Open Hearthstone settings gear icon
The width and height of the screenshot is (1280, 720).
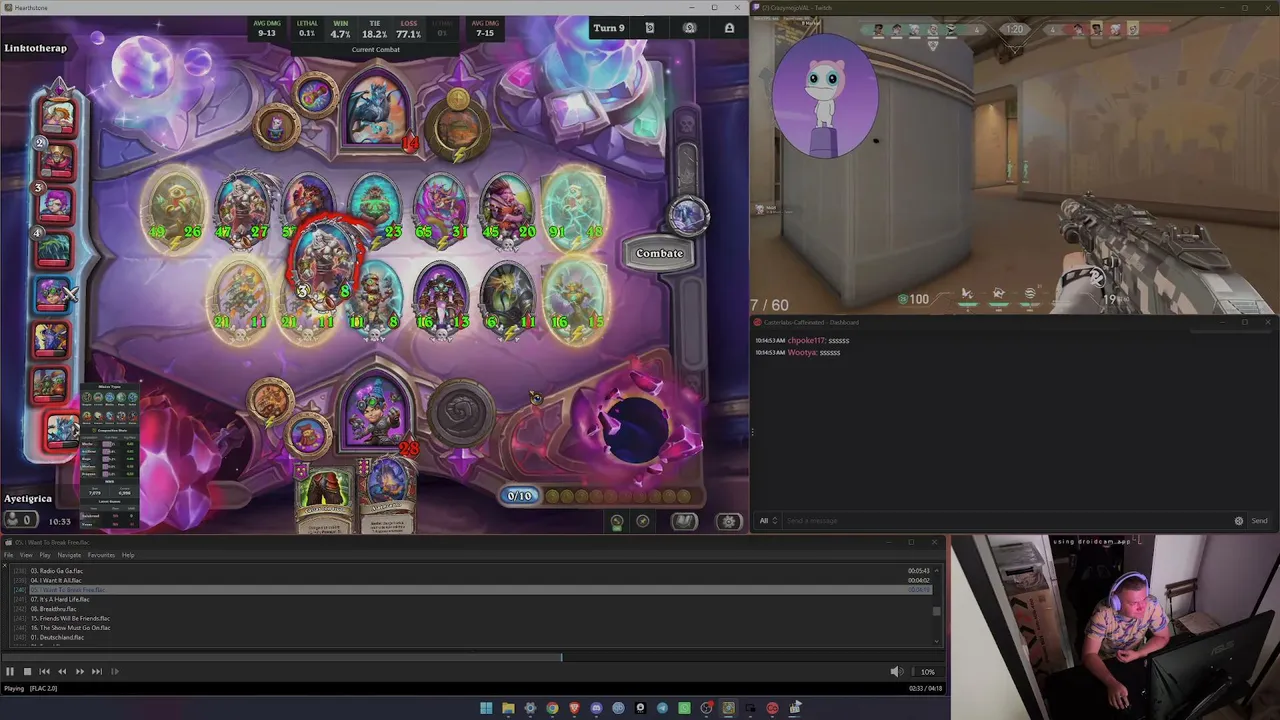point(729,521)
